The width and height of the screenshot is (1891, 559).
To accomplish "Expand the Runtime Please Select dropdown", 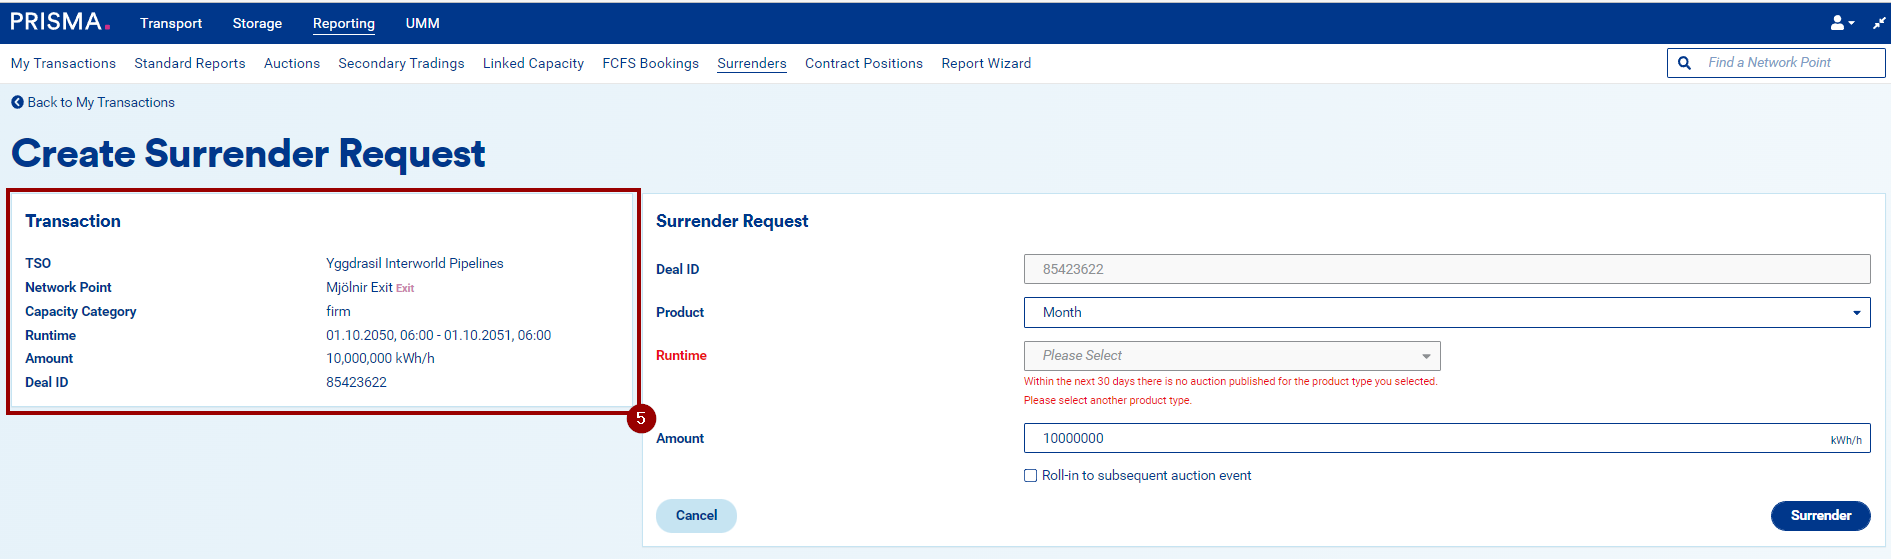I will [1231, 356].
